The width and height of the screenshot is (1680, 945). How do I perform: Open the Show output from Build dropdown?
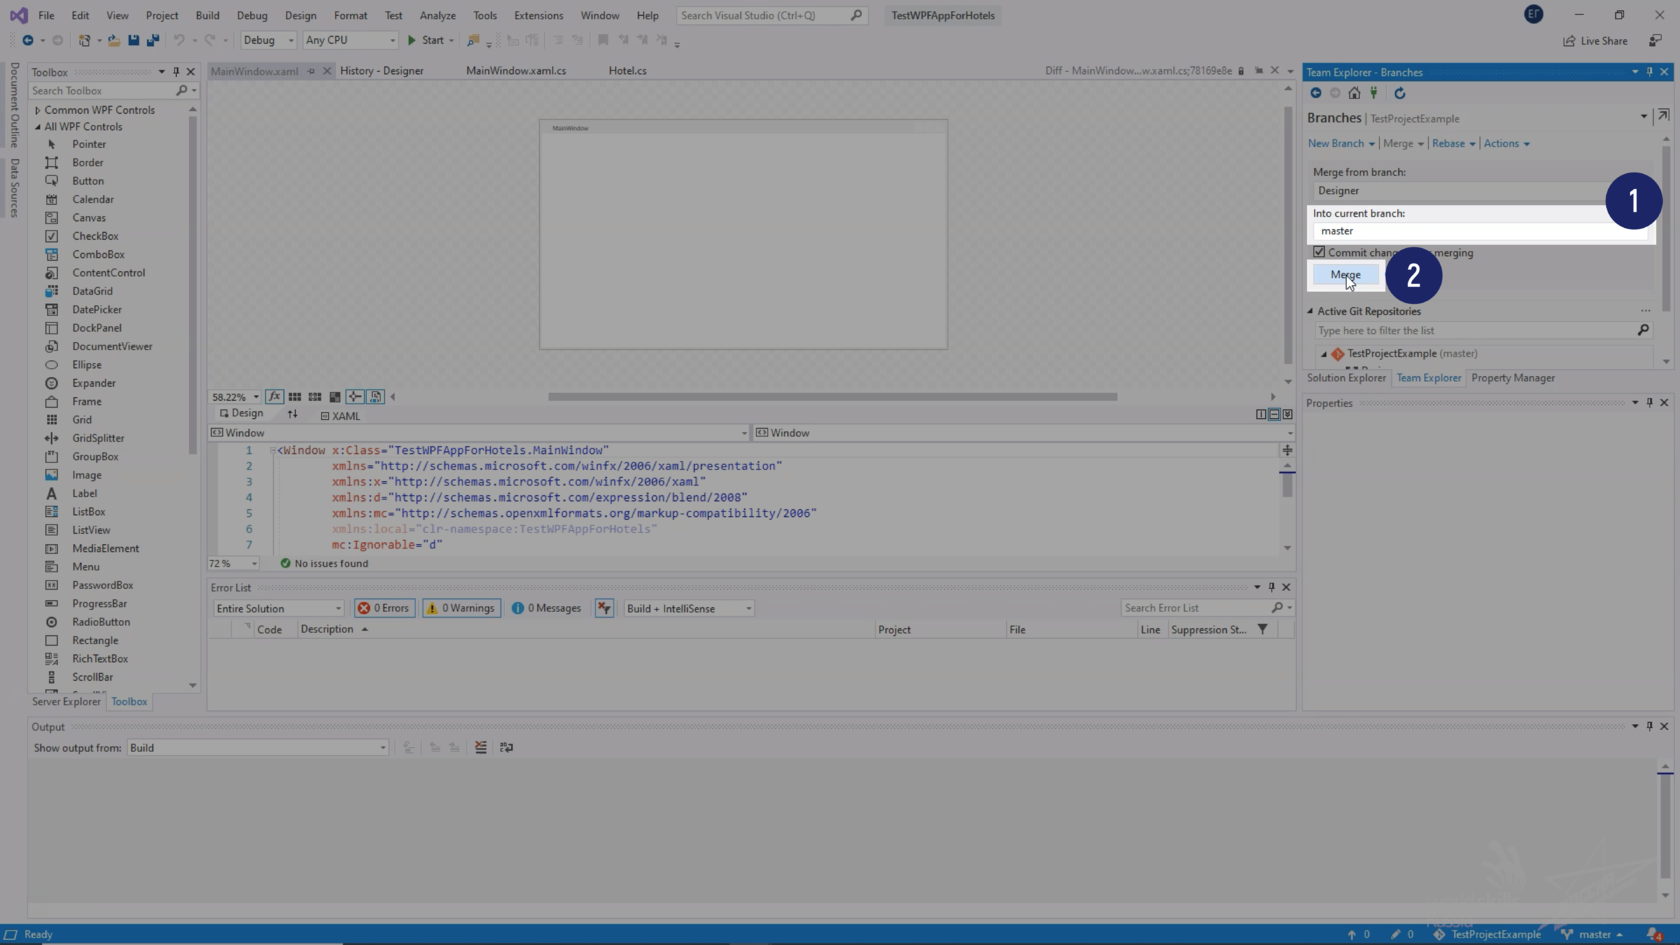click(x=257, y=748)
